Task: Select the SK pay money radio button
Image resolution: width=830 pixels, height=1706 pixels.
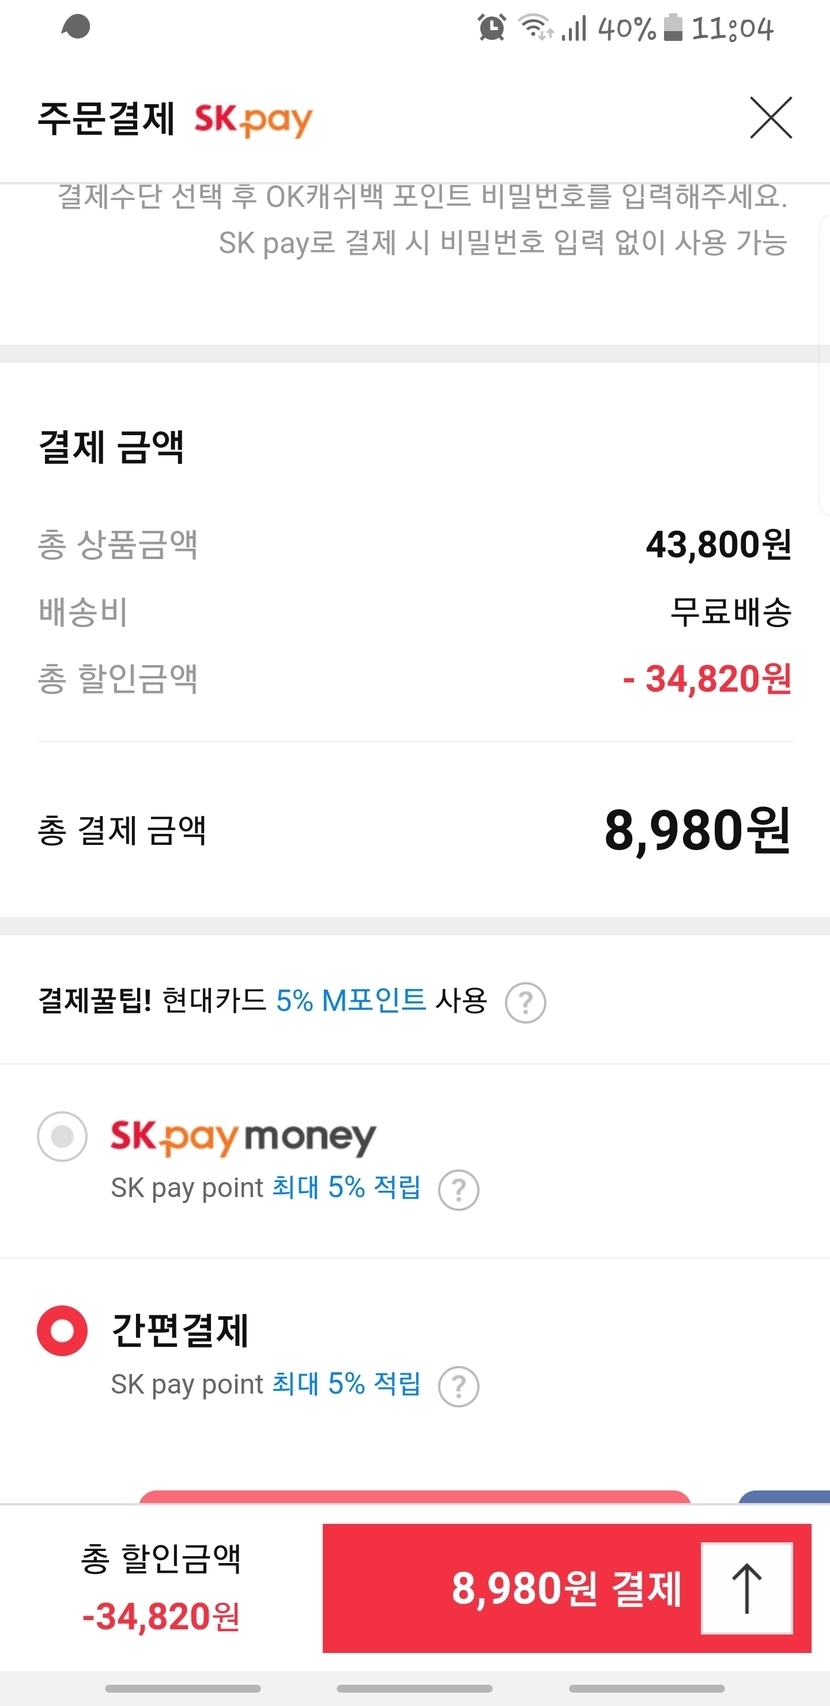Action: [x=62, y=1137]
